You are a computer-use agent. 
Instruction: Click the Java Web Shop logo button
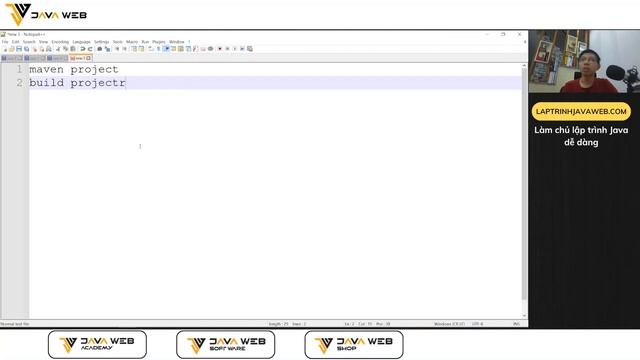click(x=354, y=344)
